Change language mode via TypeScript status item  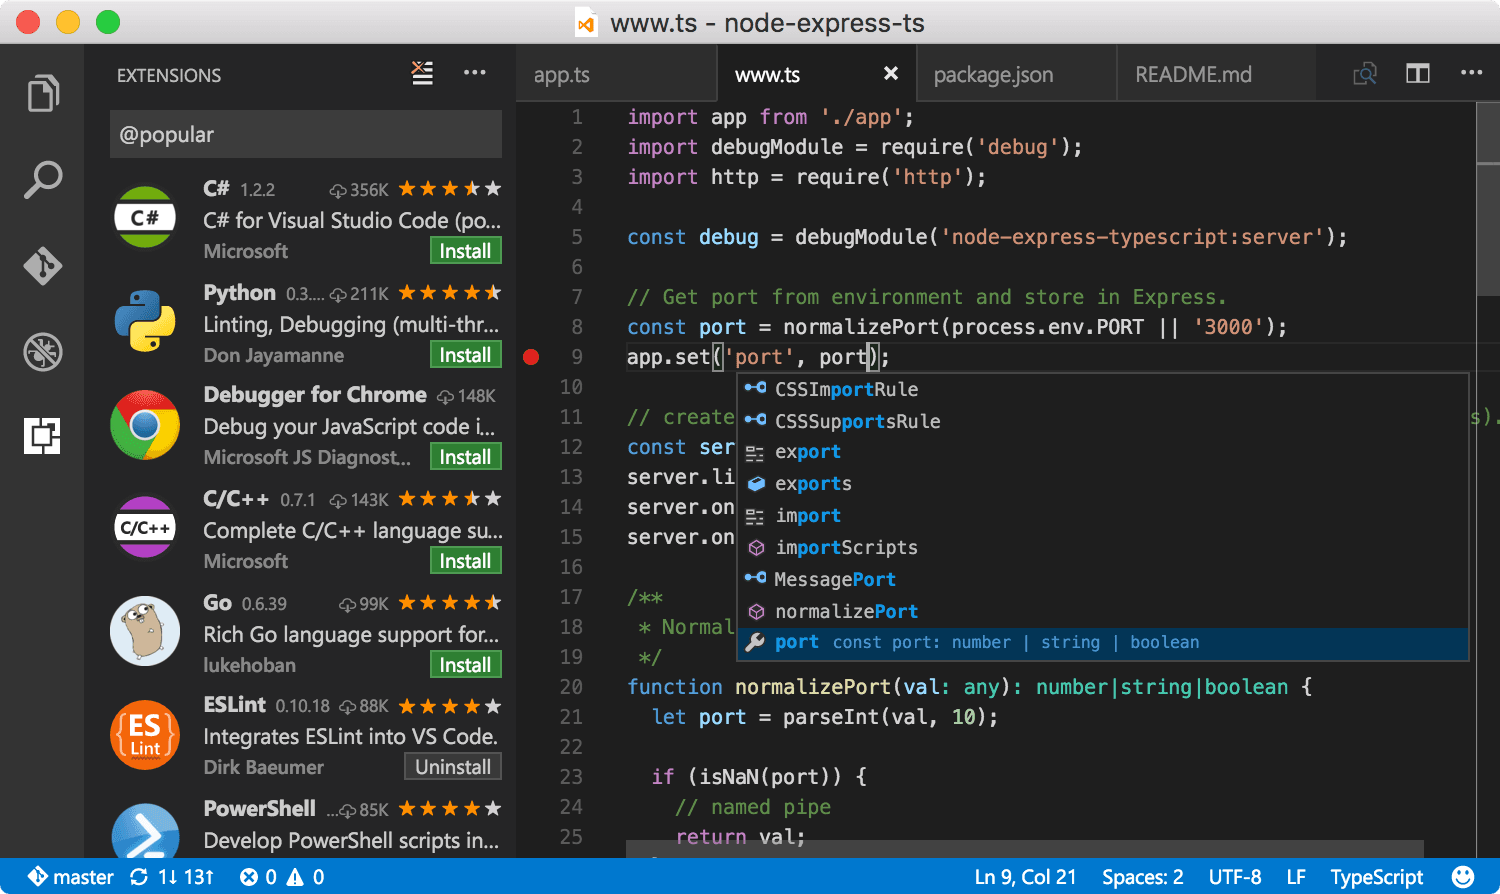pos(1376,877)
